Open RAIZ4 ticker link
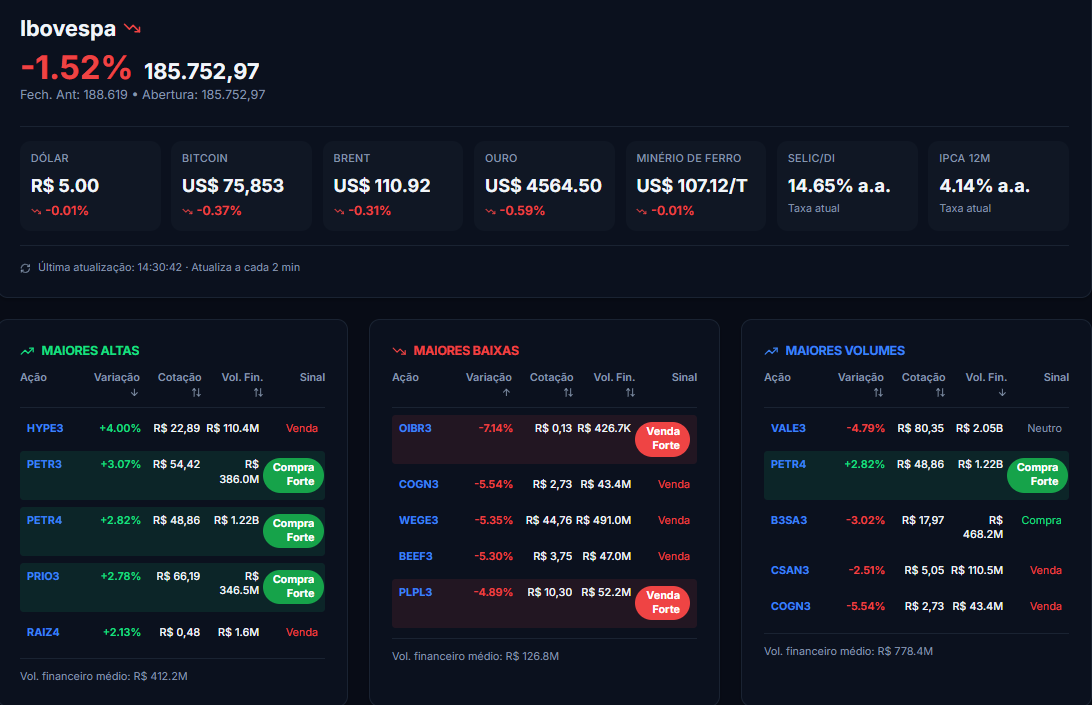Image resolution: width=1092 pixels, height=705 pixels. [x=43, y=633]
